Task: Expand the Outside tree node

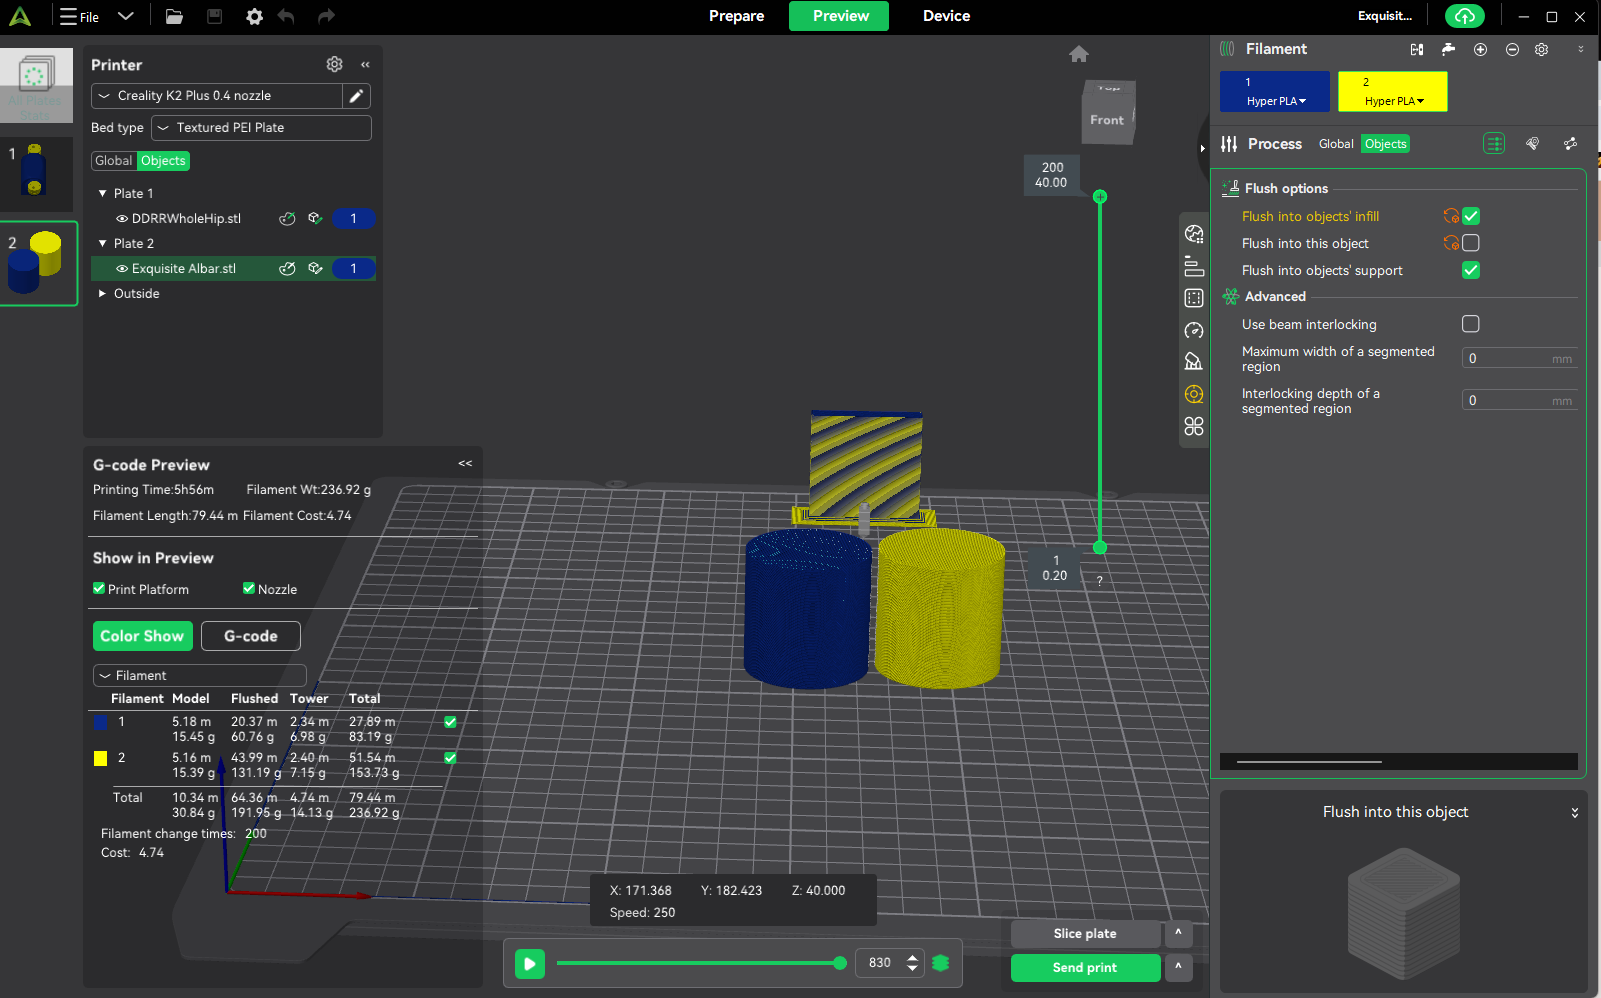Action: (x=102, y=293)
